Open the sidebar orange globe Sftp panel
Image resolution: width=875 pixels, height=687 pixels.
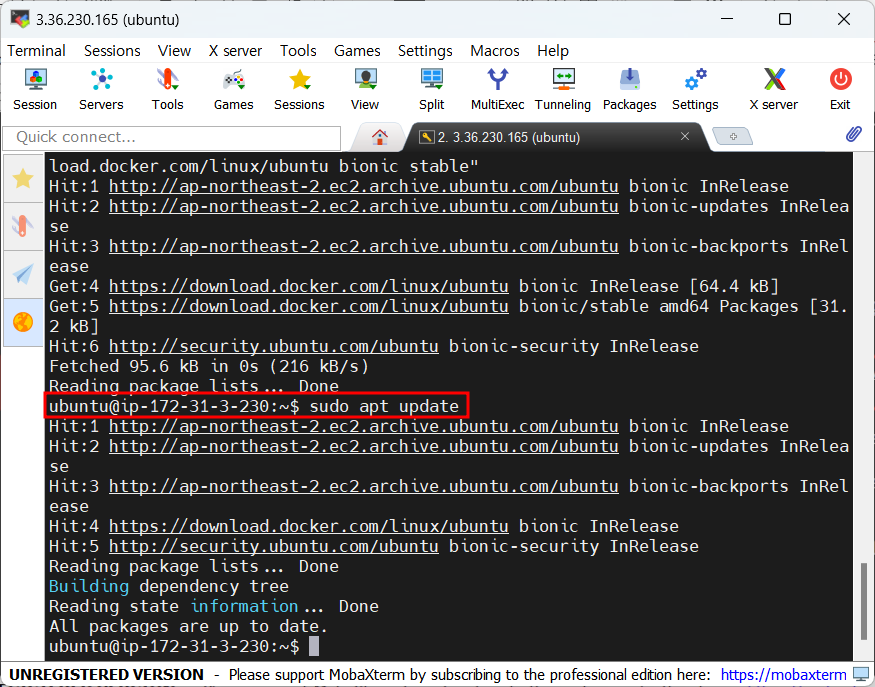[23, 322]
